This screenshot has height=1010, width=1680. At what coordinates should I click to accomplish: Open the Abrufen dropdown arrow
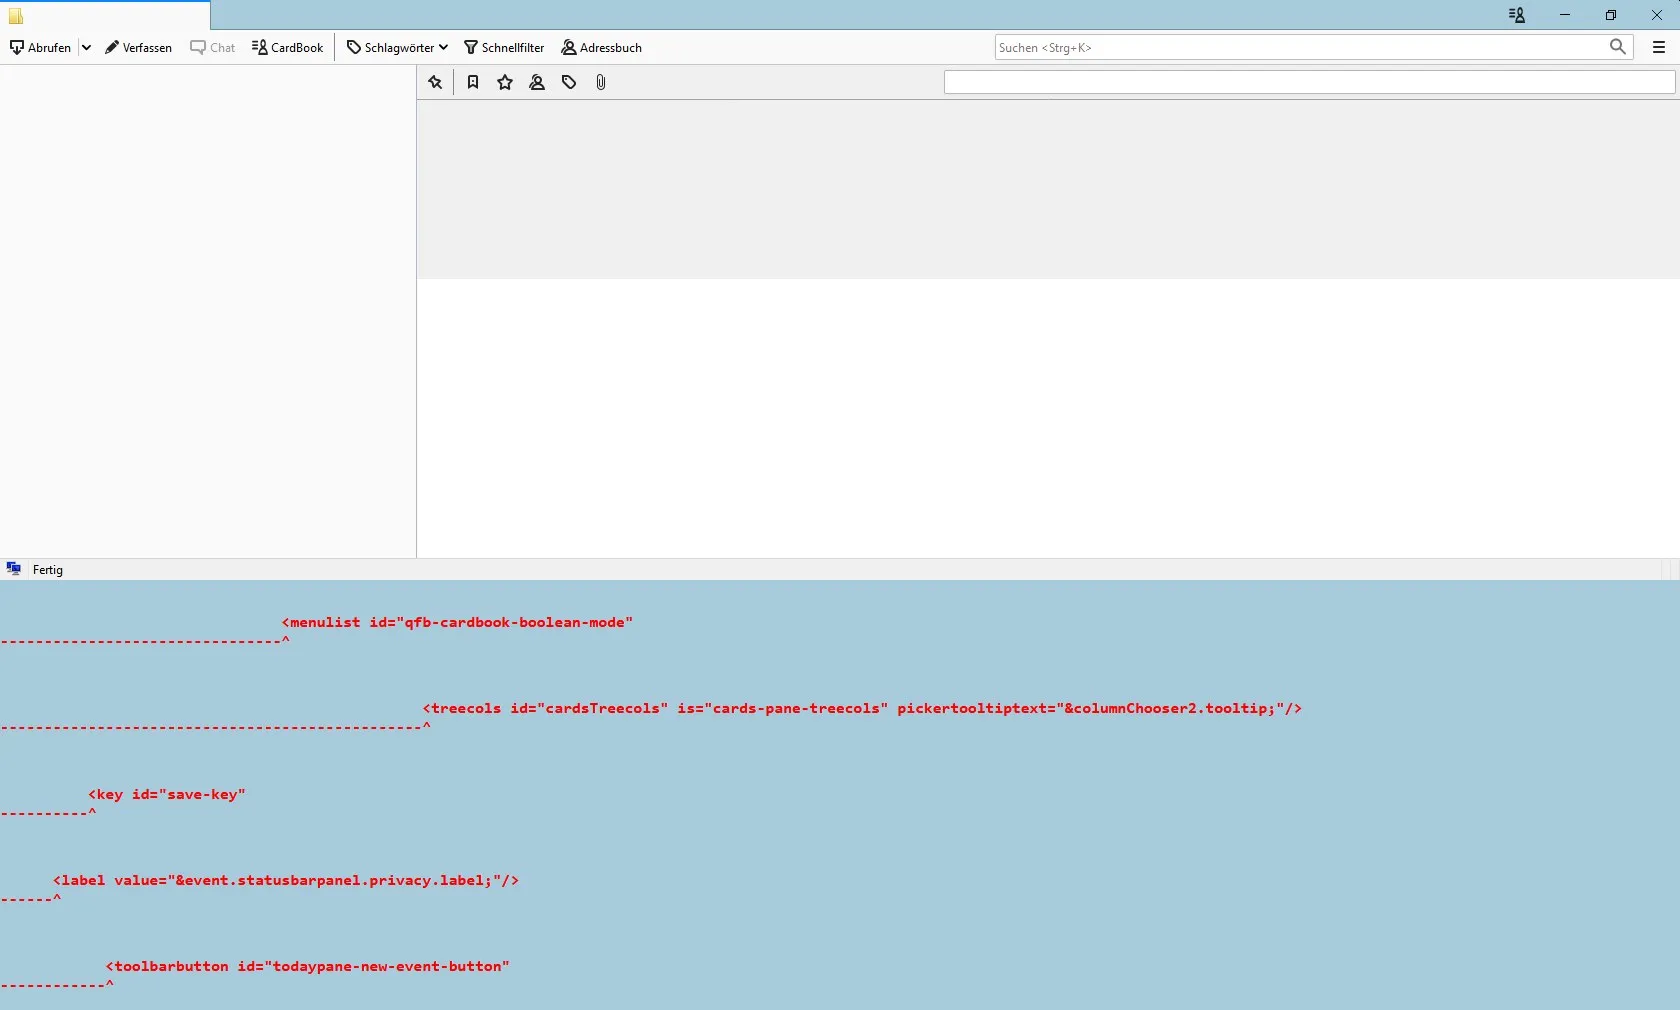coord(86,47)
